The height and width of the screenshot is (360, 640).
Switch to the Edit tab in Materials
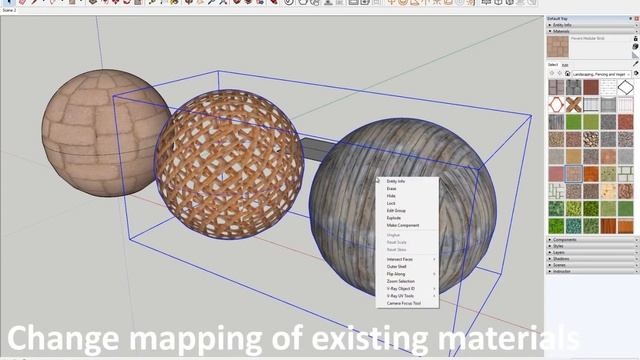(x=565, y=64)
